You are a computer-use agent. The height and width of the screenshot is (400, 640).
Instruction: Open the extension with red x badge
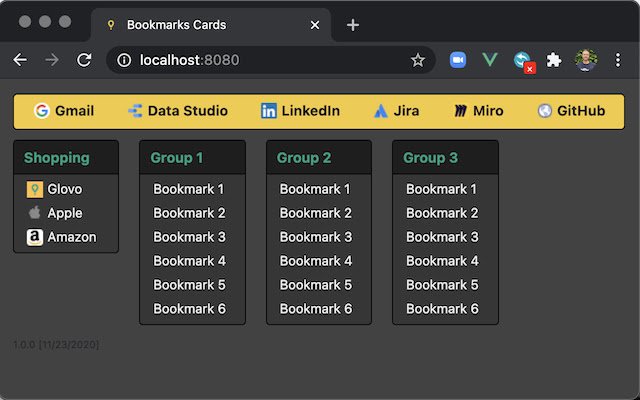pyautogui.click(x=524, y=62)
